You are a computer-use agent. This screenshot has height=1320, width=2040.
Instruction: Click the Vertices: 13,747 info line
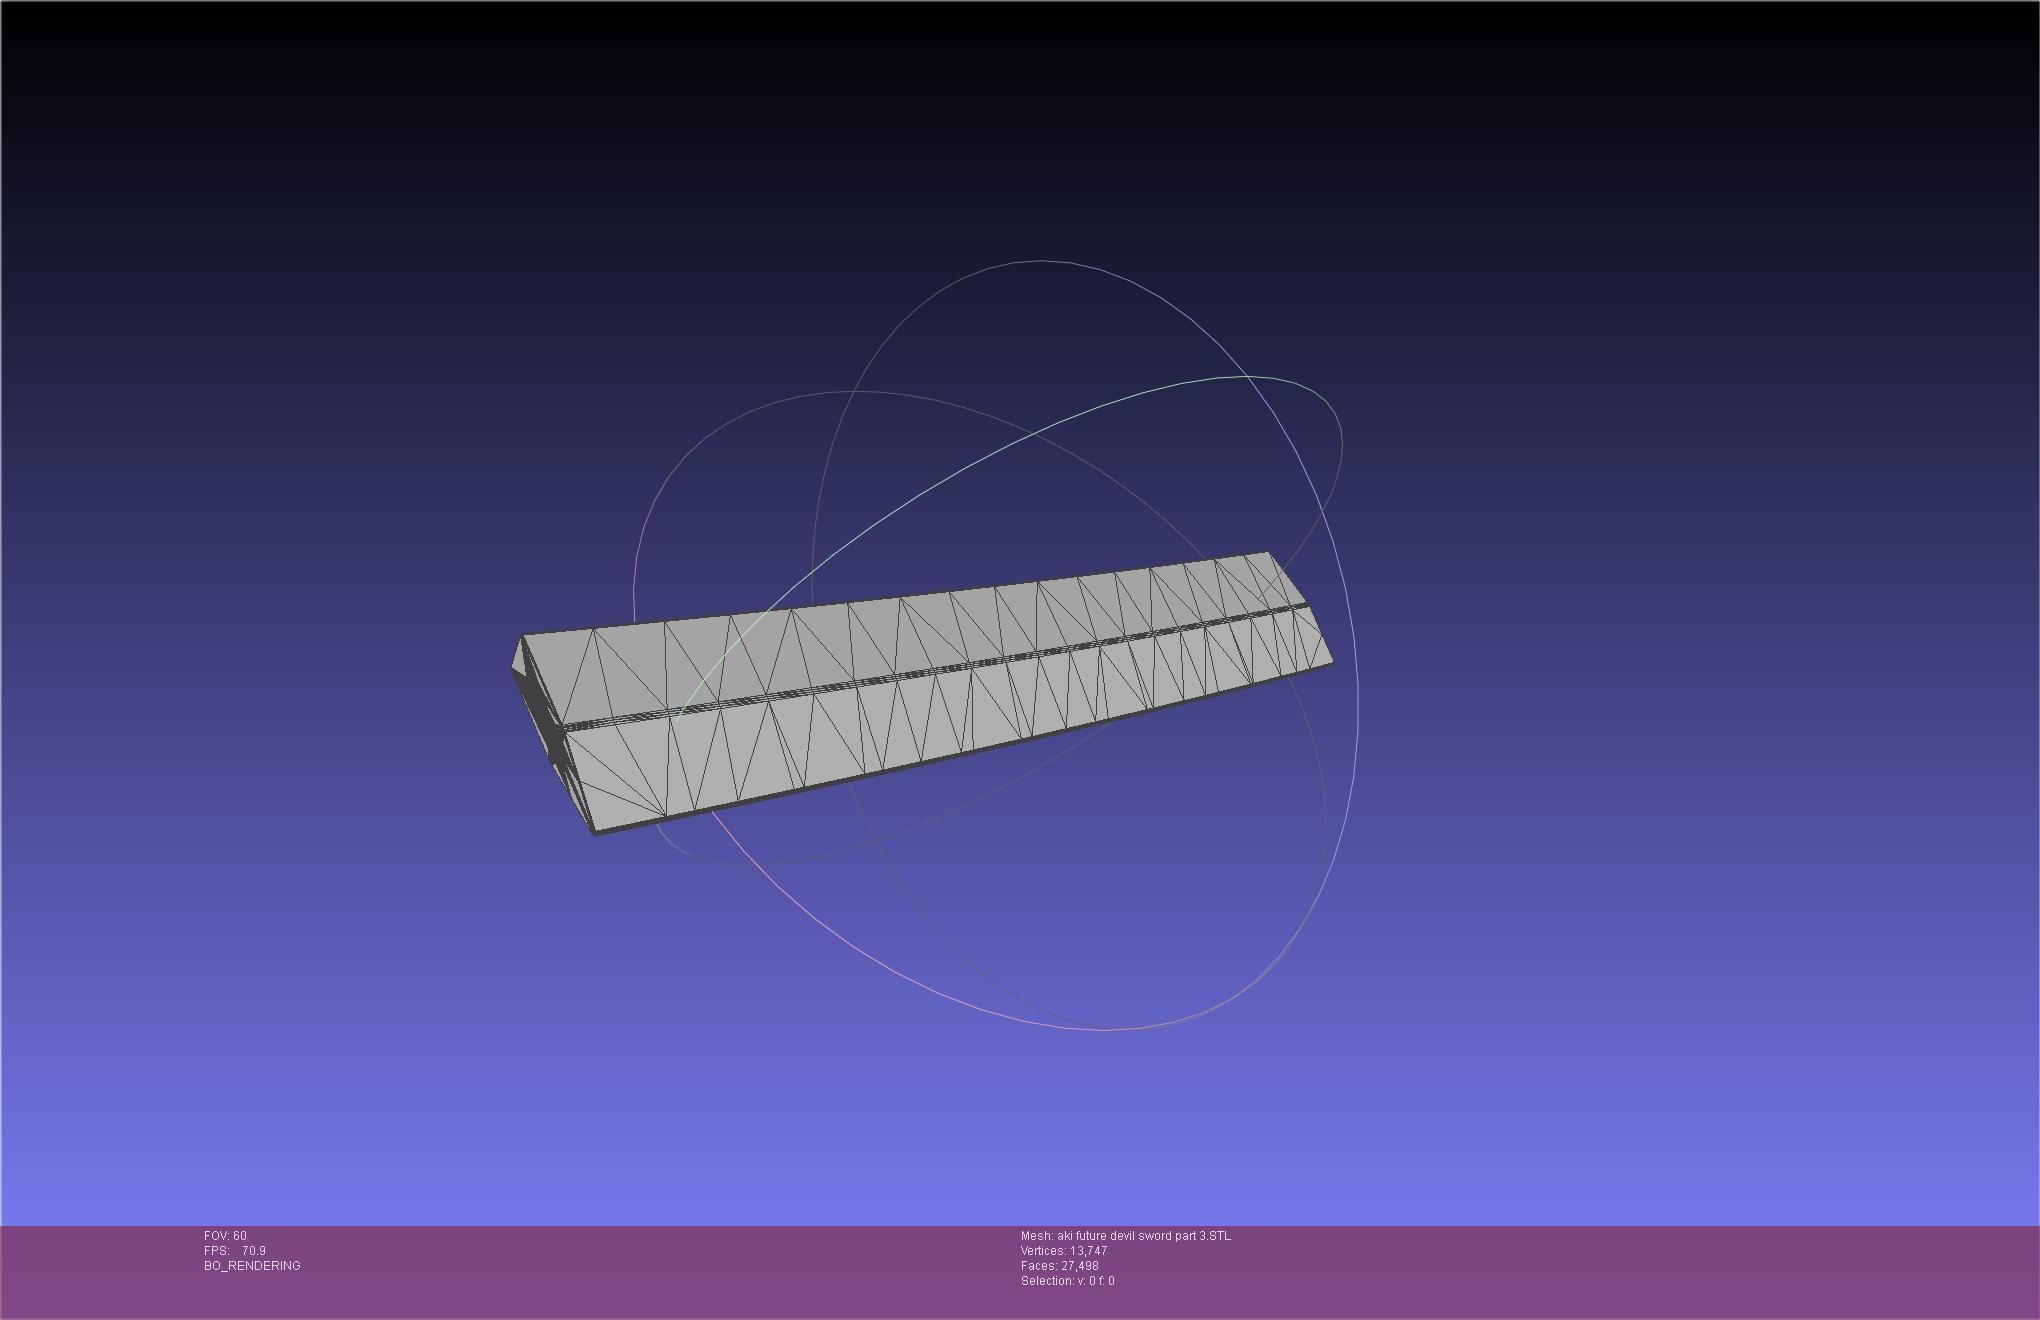point(1064,1251)
